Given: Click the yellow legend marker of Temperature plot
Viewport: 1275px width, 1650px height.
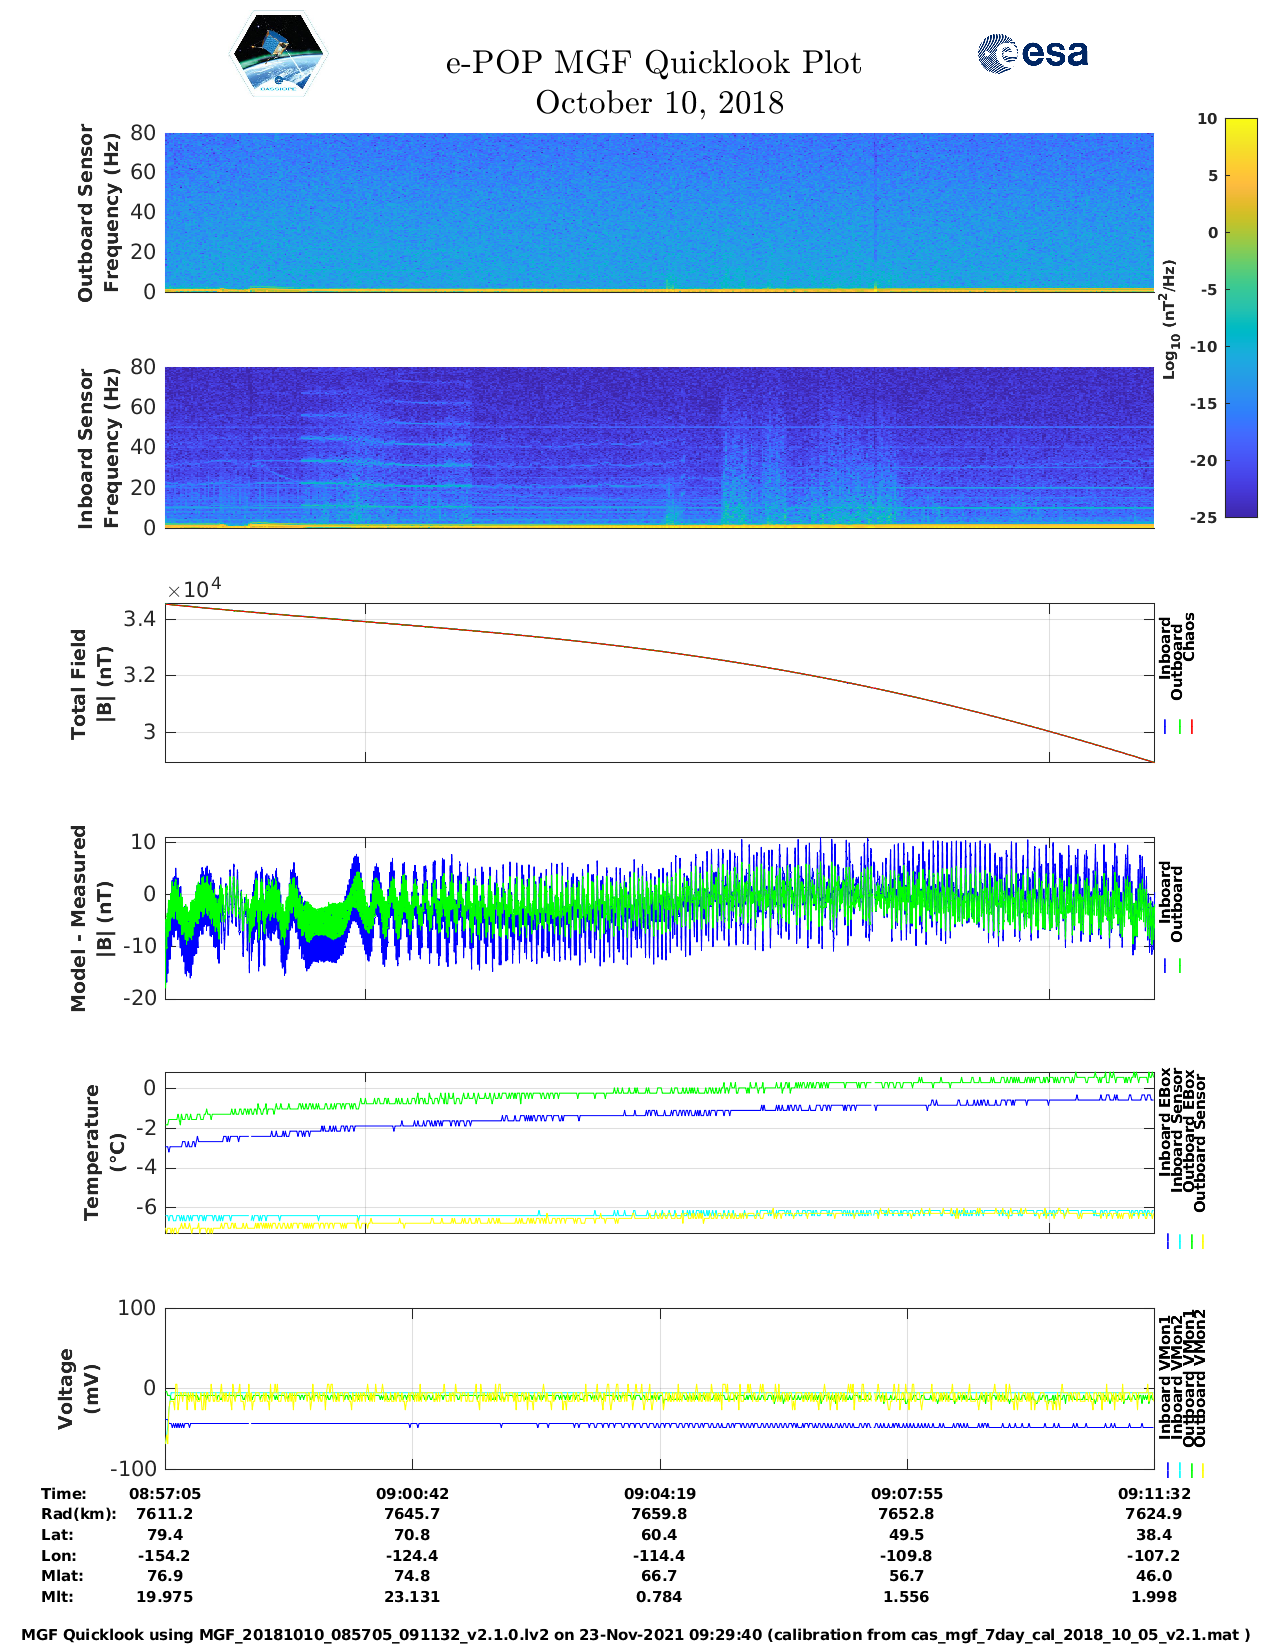Looking at the screenshot, I should point(1202,1242).
